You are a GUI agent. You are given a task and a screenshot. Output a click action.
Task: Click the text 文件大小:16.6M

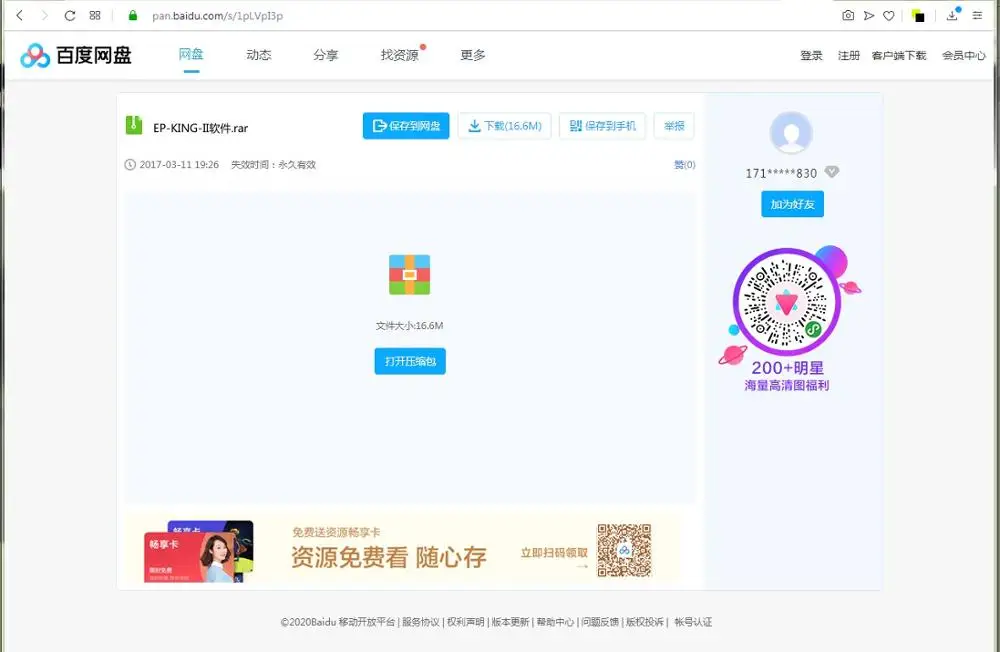click(x=409, y=325)
